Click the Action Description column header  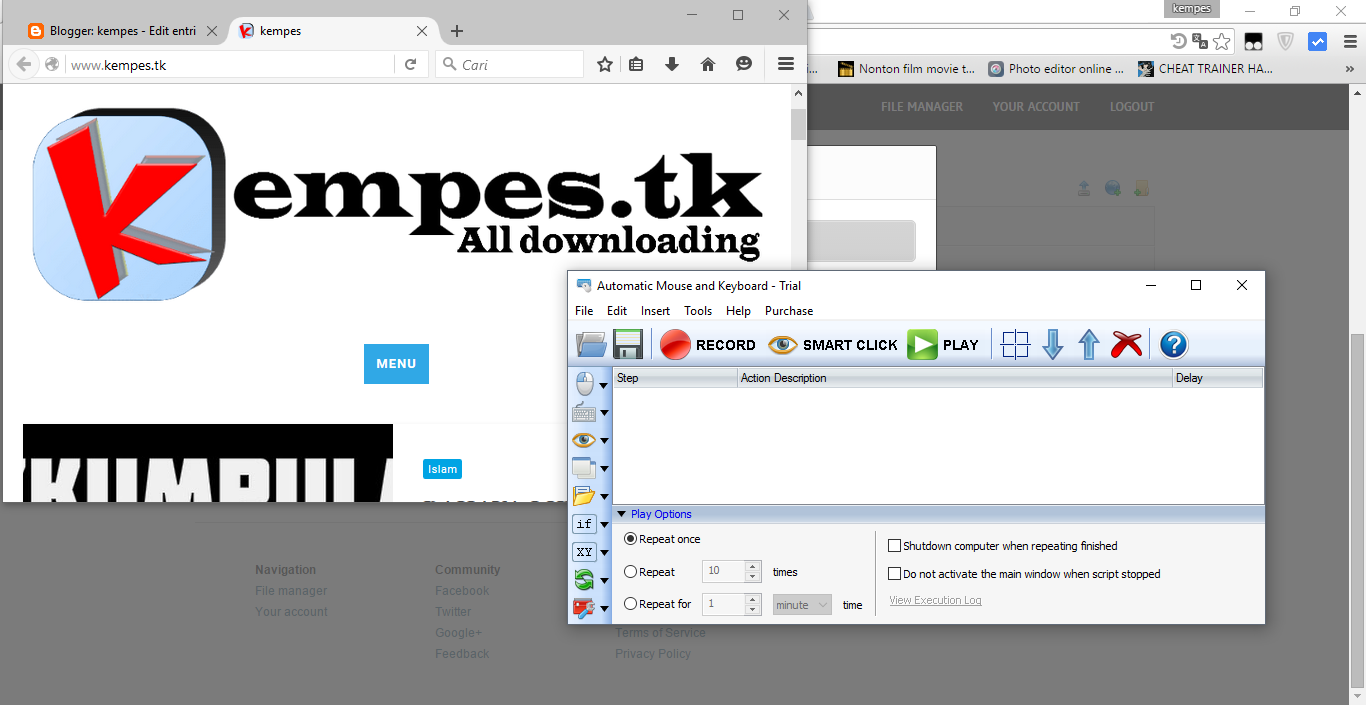(x=955, y=378)
